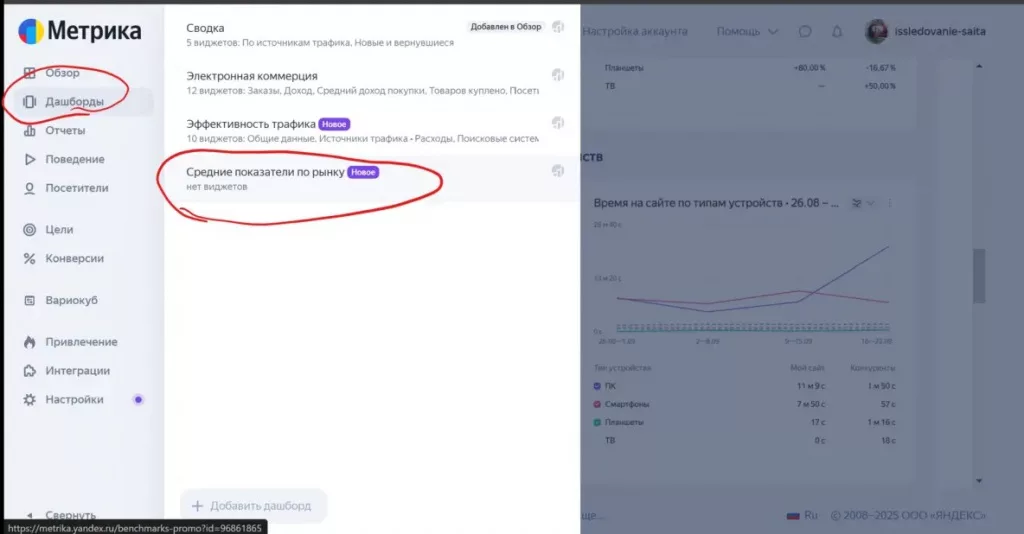
Task: Click the Конкуренты column header
Action: [873, 368]
